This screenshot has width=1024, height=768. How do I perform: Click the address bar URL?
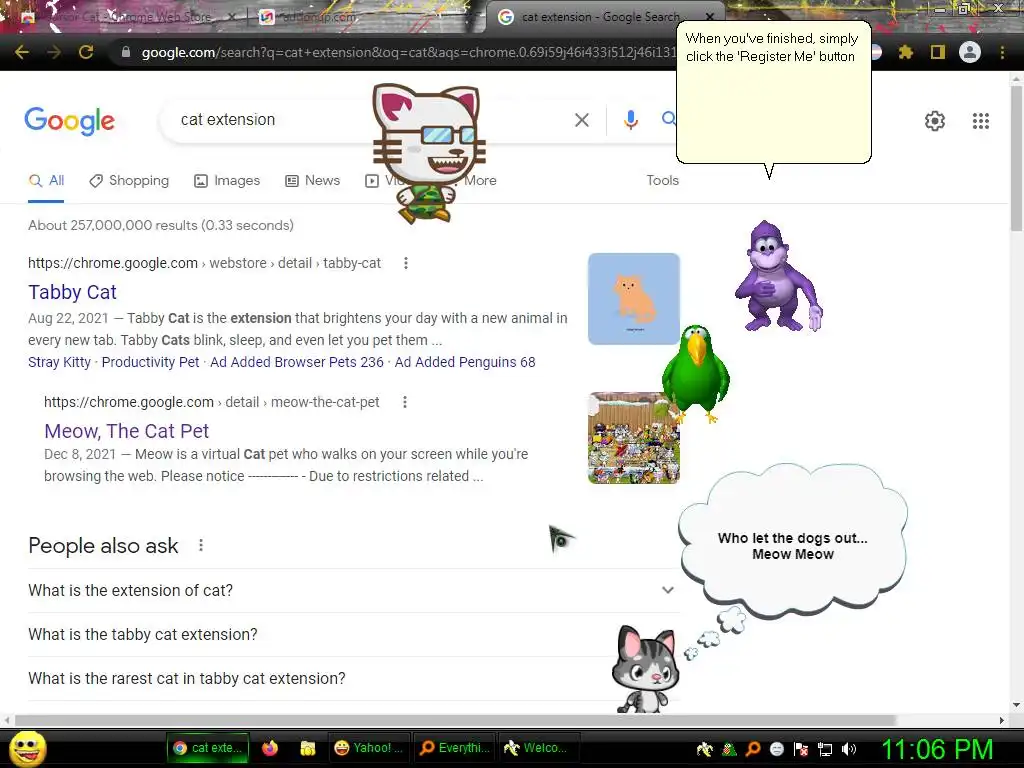click(x=408, y=52)
